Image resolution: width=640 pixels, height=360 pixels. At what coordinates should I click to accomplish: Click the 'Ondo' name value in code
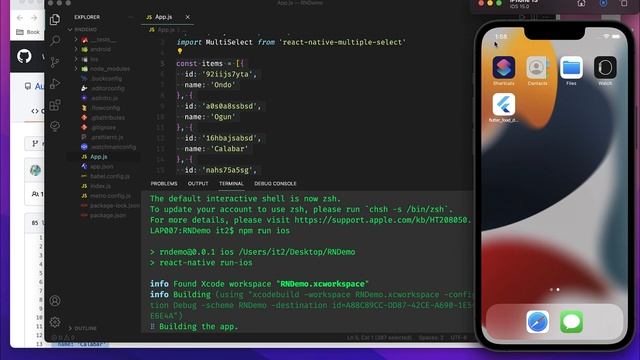coord(222,85)
